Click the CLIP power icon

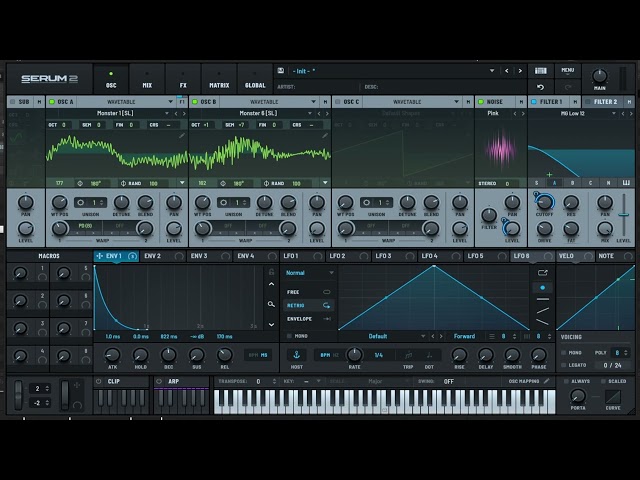(99, 381)
